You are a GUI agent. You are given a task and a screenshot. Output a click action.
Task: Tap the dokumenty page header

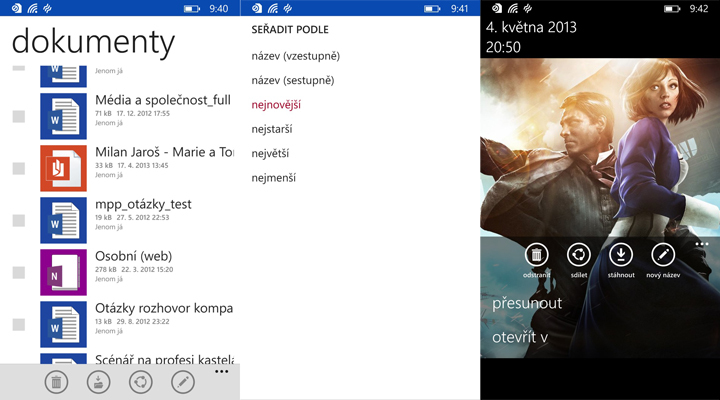pos(93,42)
